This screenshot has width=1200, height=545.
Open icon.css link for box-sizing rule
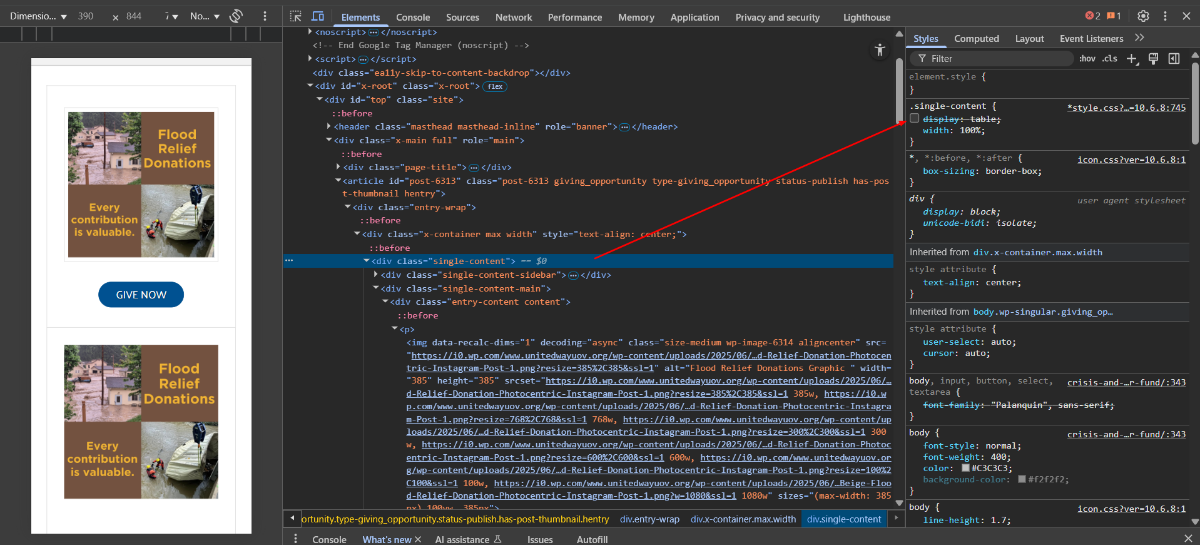pos(1131,159)
